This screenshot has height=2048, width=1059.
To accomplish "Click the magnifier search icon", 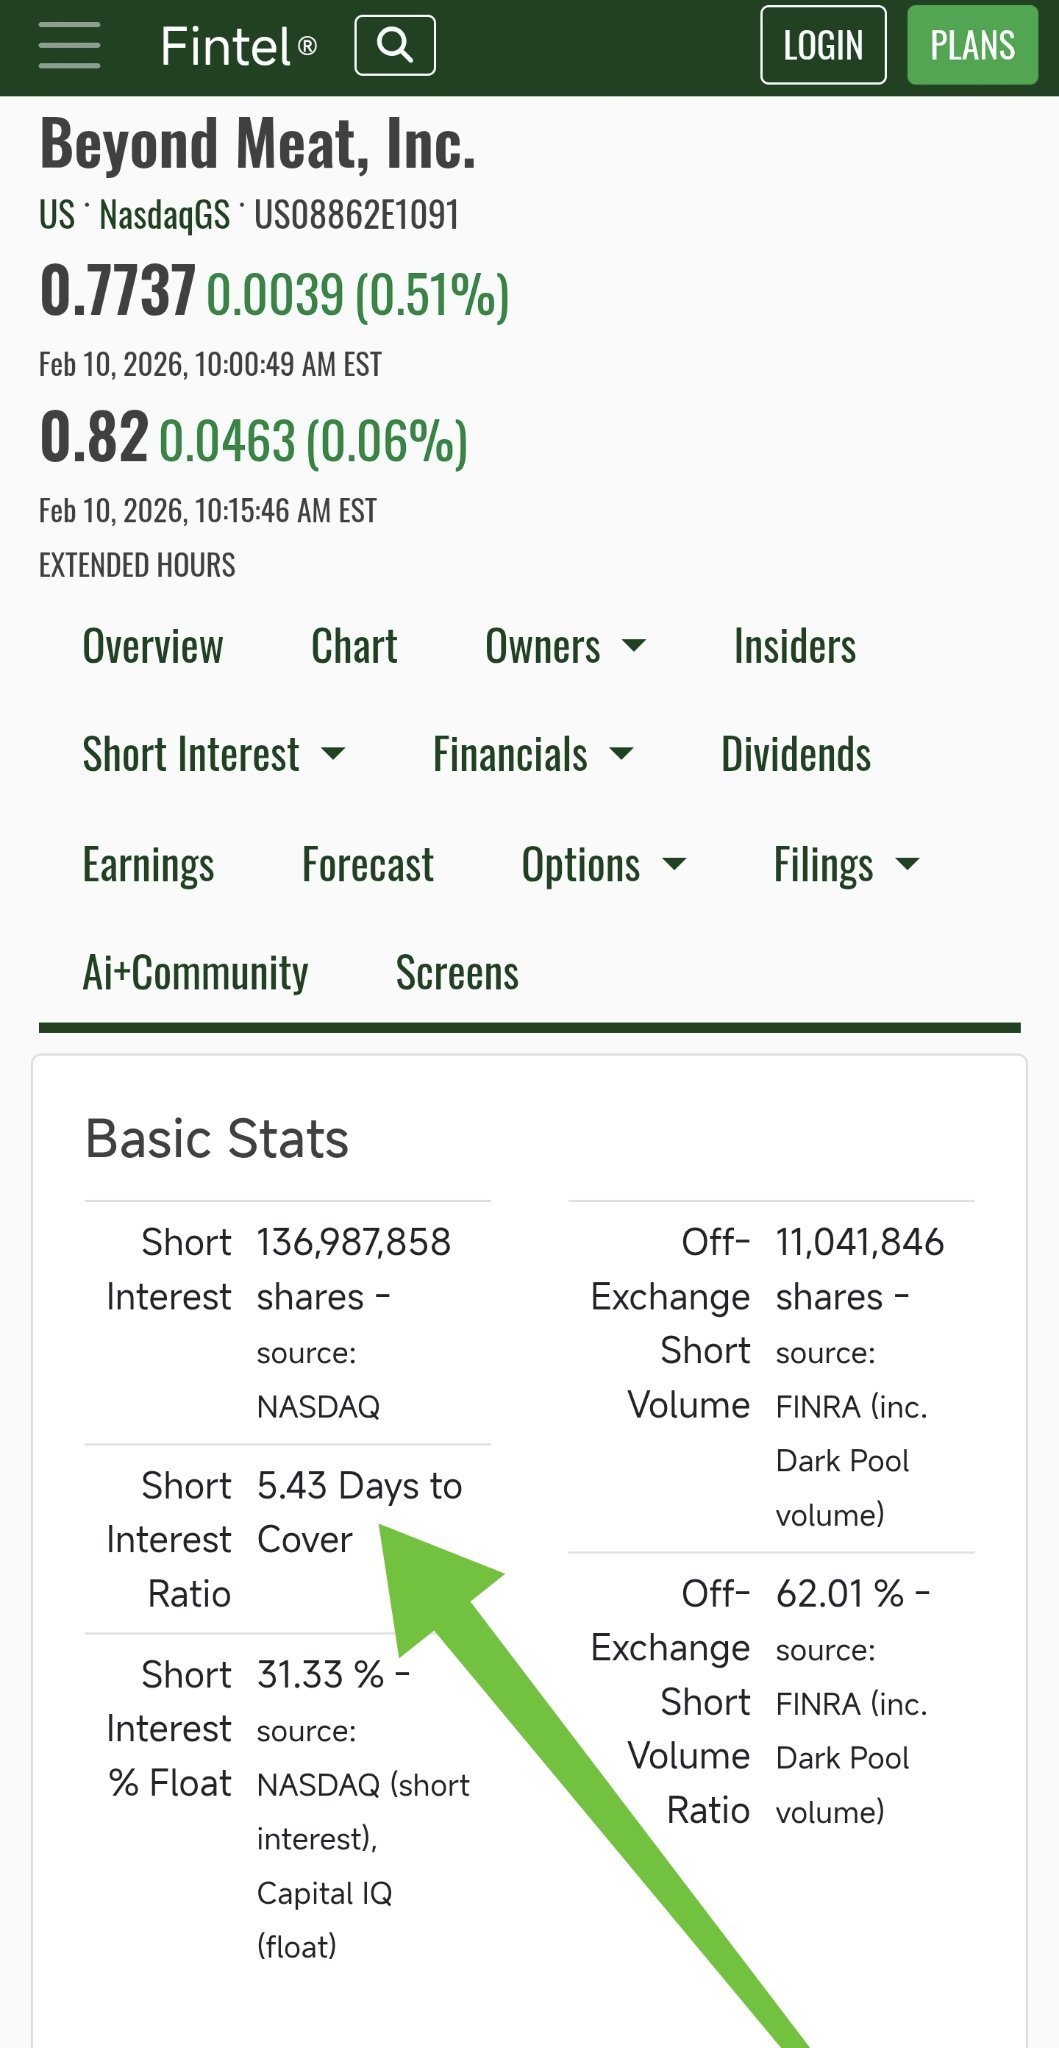I will (395, 46).
